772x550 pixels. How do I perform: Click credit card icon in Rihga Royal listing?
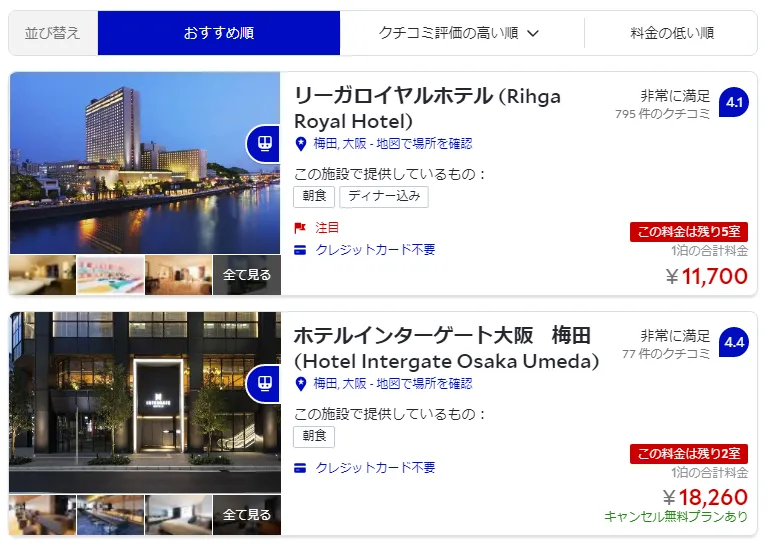coord(300,250)
